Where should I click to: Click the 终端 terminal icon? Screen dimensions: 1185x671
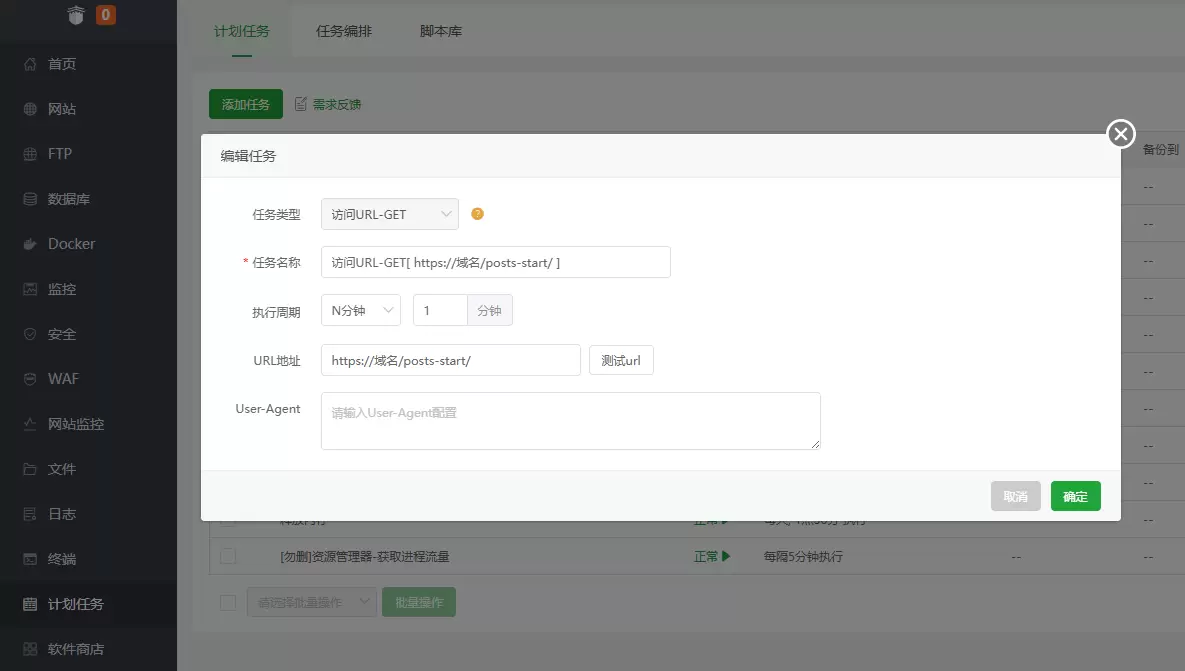pyautogui.click(x=30, y=559)
